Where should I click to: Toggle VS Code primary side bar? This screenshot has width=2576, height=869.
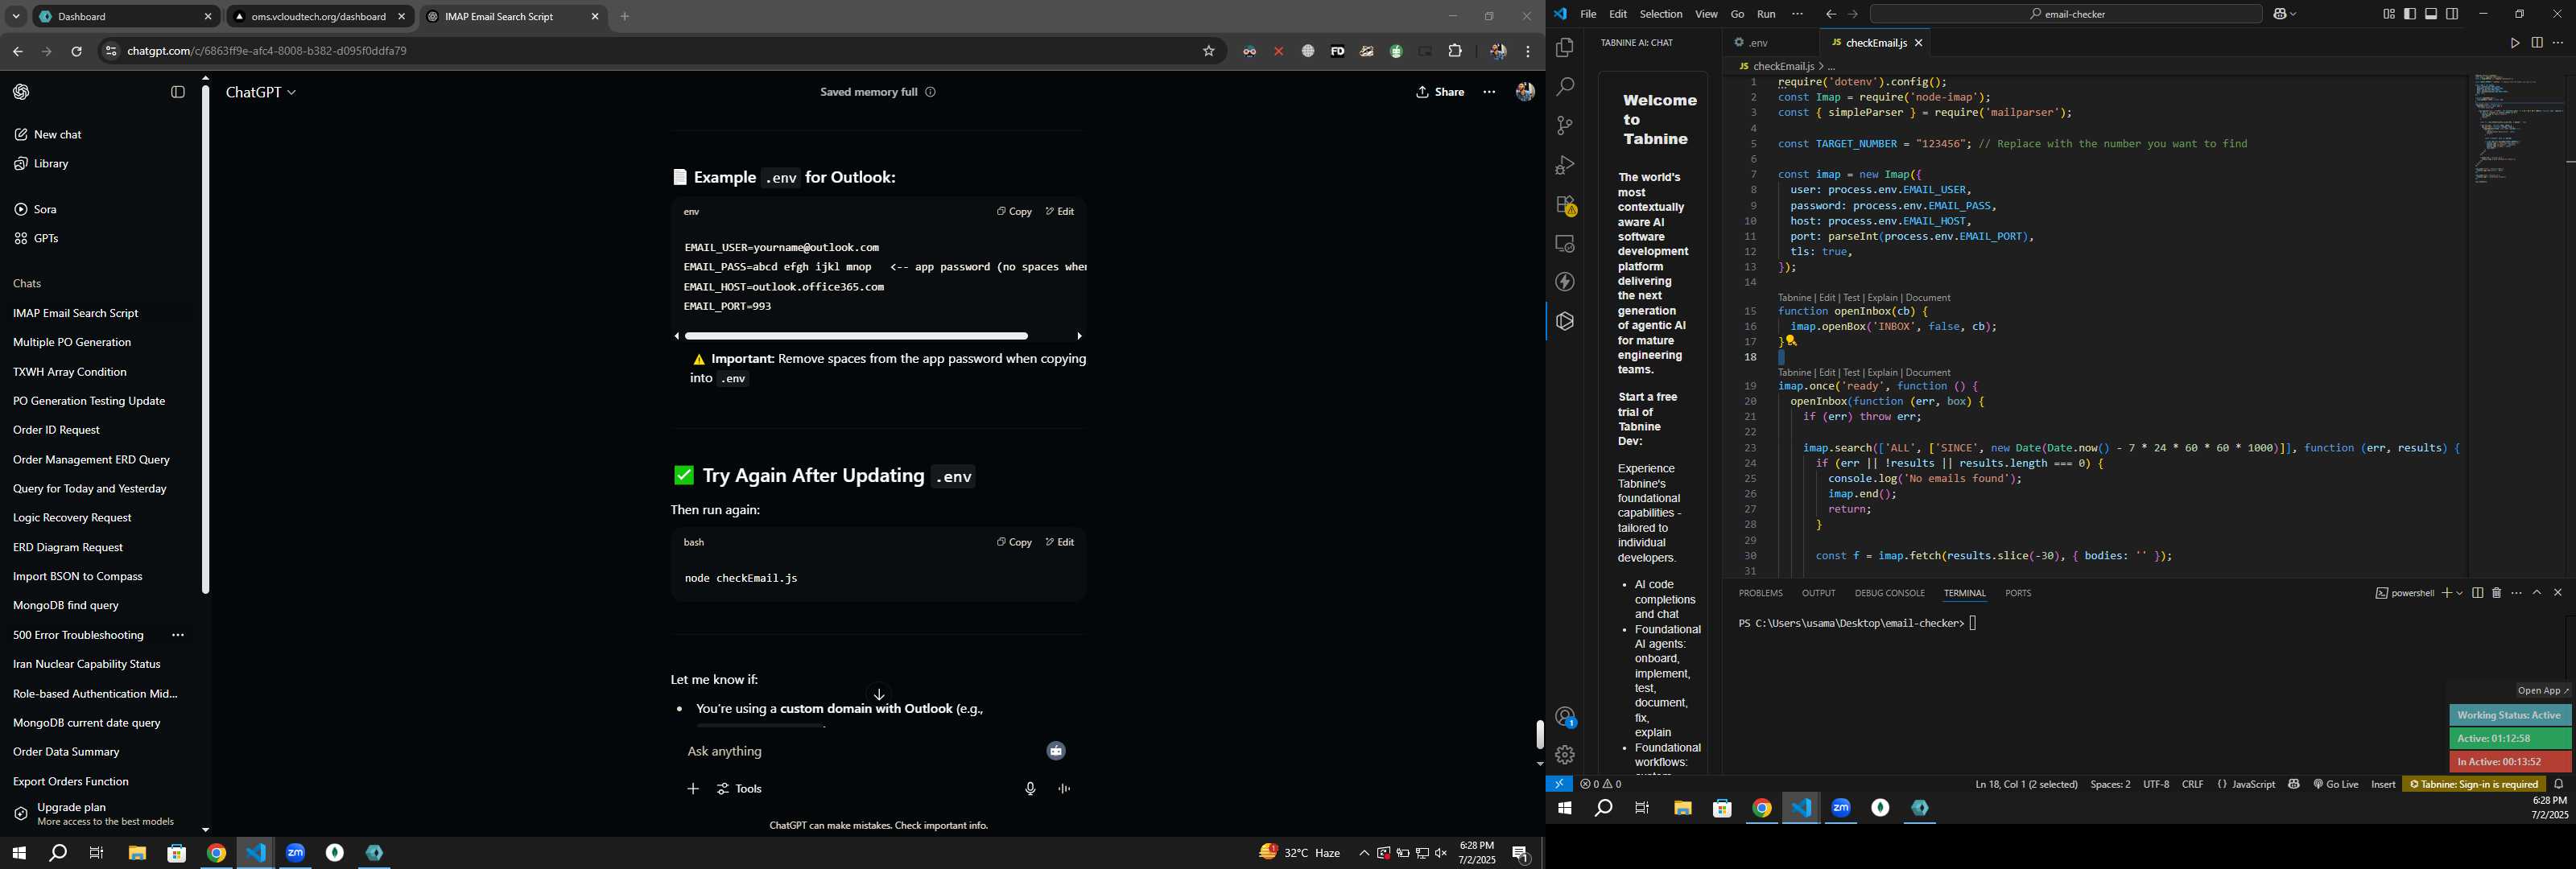(2410, 15)
